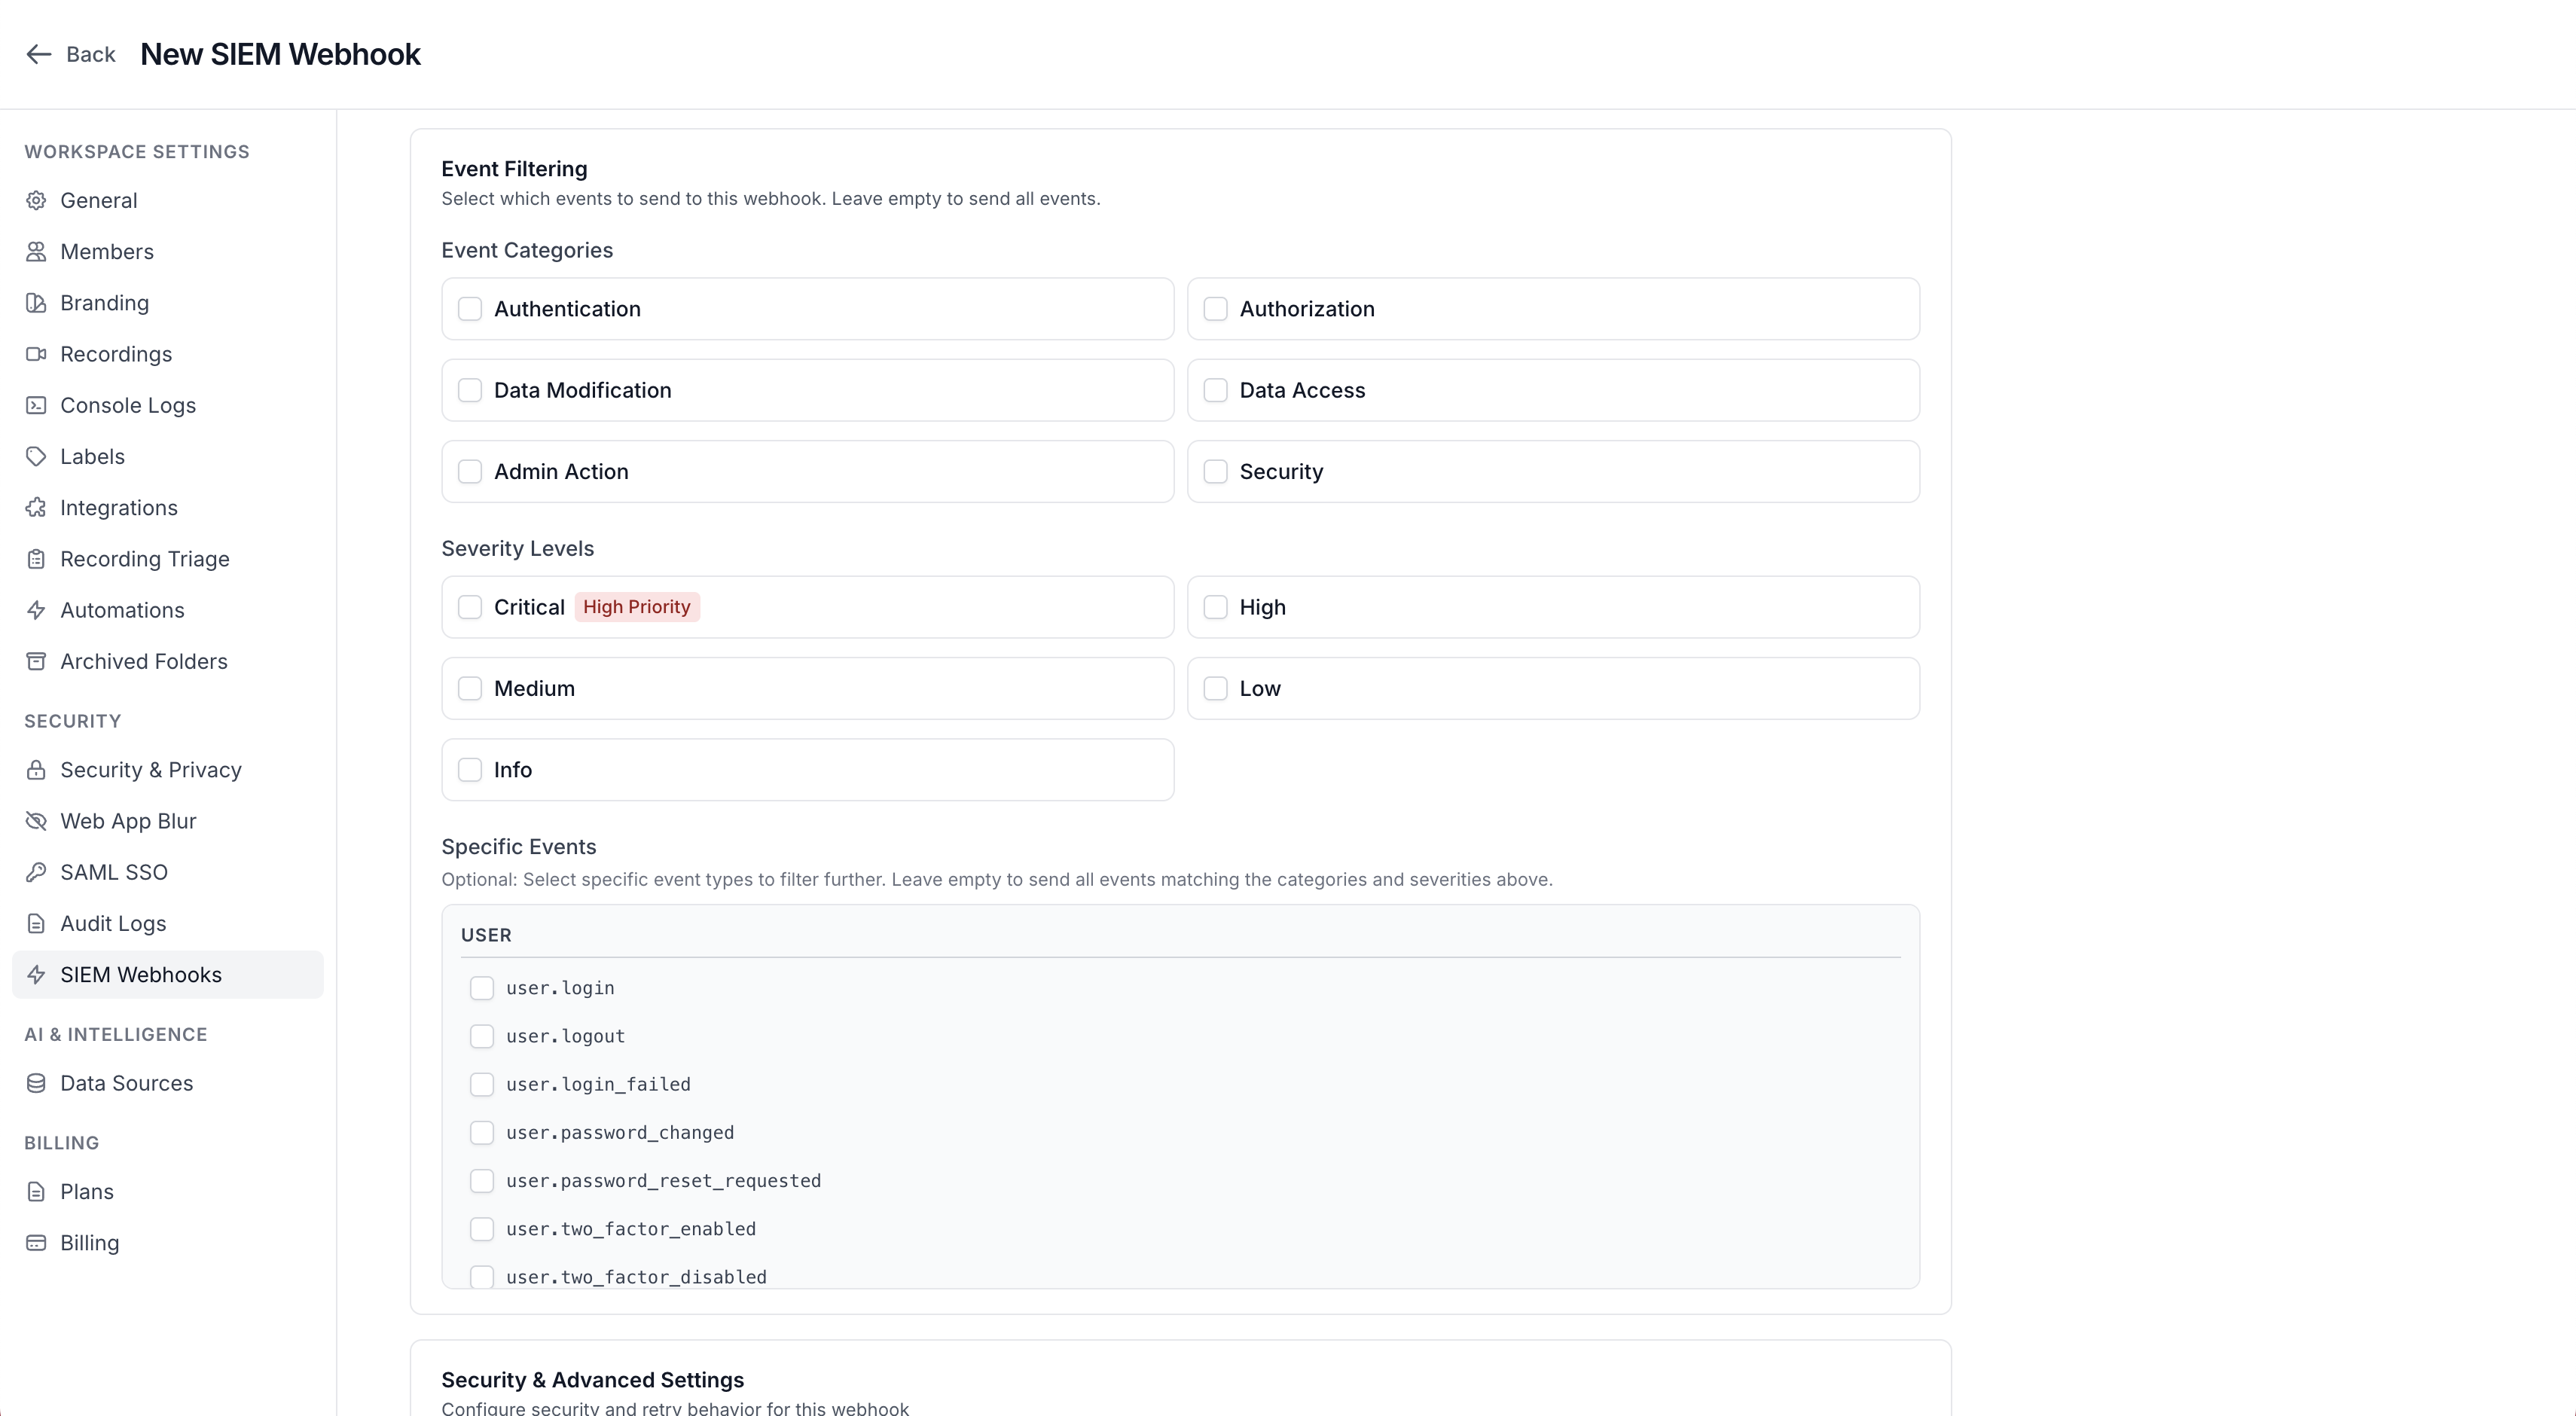
Task: Click the Back link
Action: point(90,54)
